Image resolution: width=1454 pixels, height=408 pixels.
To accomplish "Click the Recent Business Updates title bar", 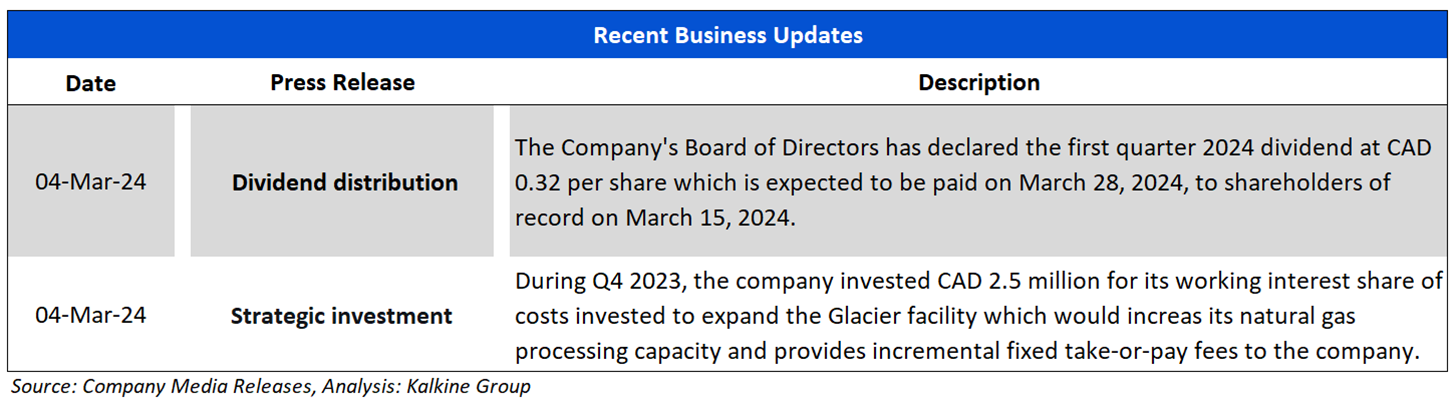I will pos(727,35).
